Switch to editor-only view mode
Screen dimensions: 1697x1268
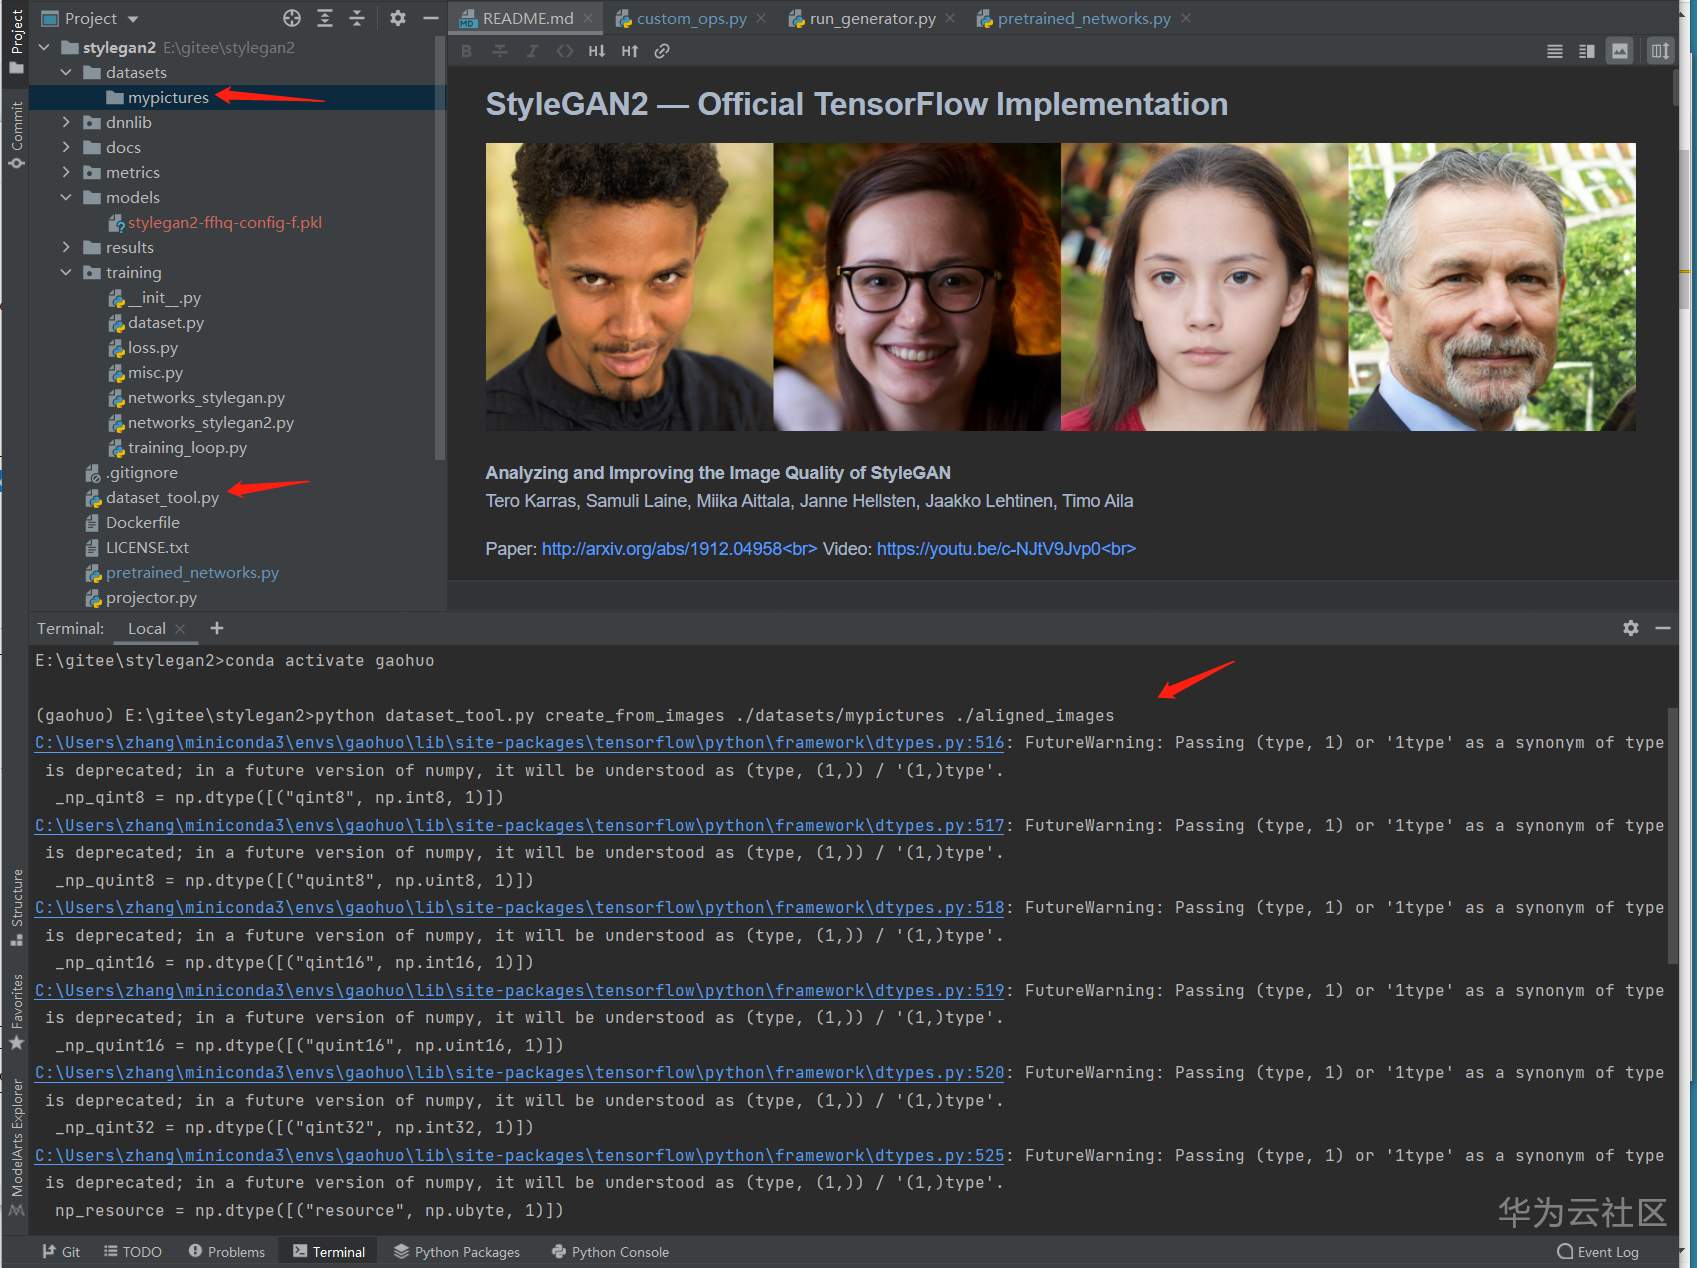point(1555,51)
